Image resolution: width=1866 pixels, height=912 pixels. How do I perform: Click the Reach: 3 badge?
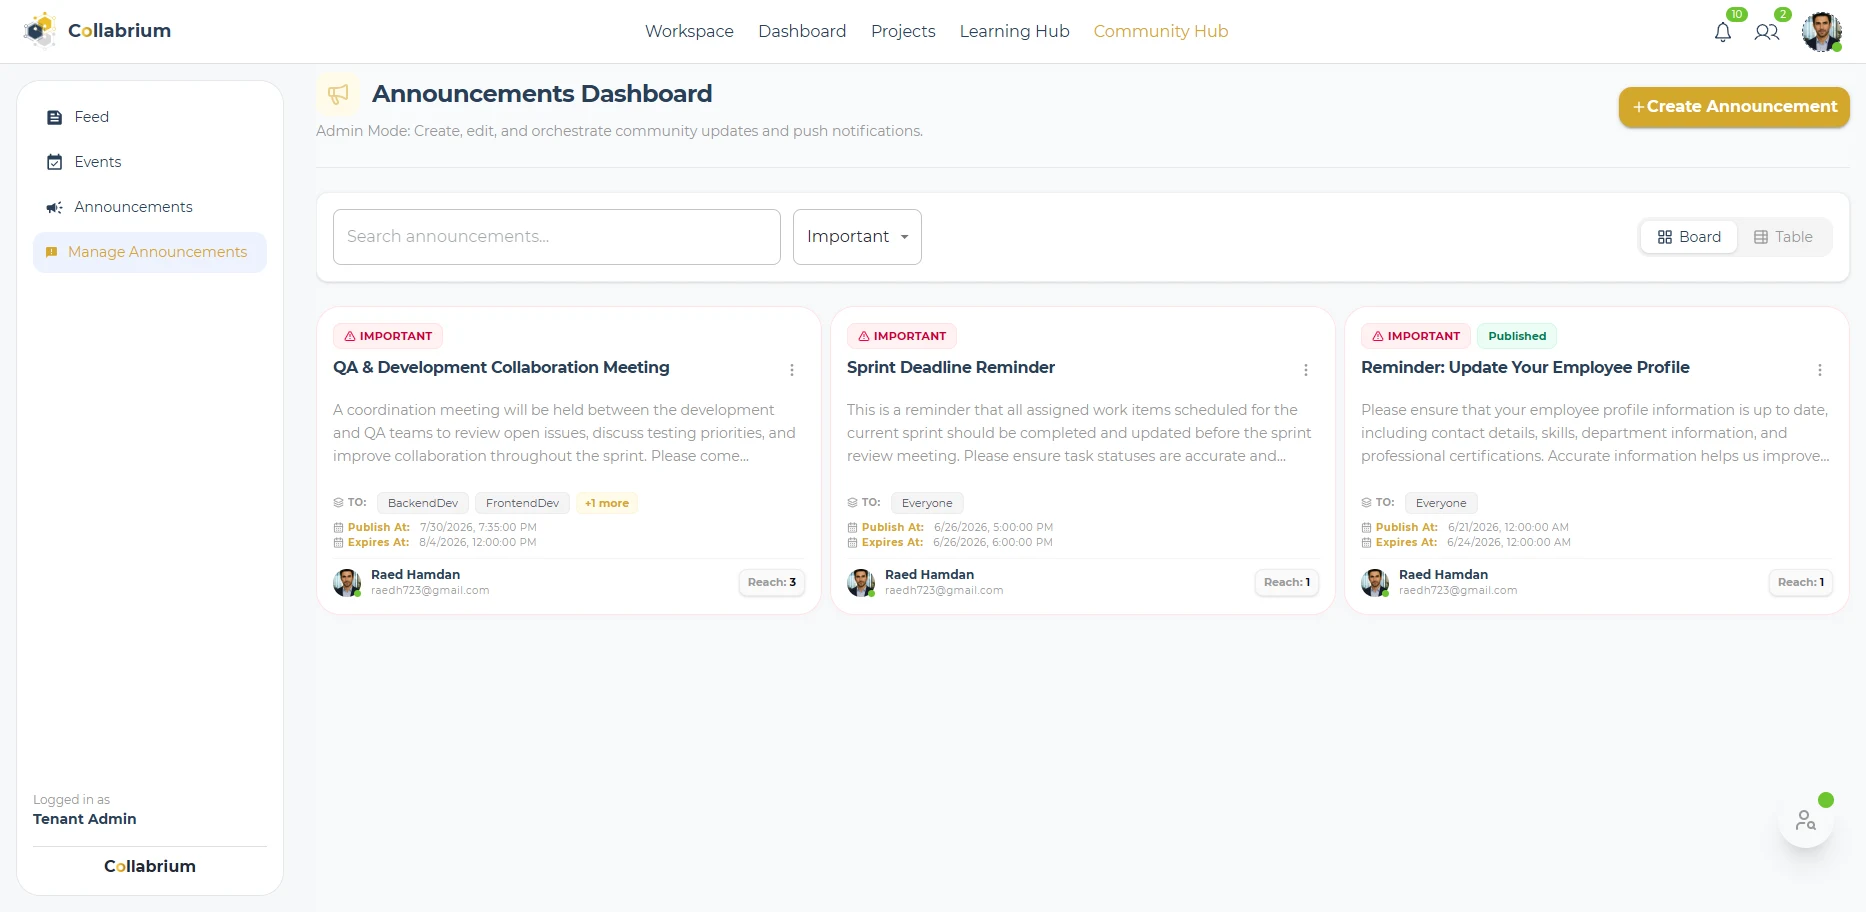(x=772, y=582)
